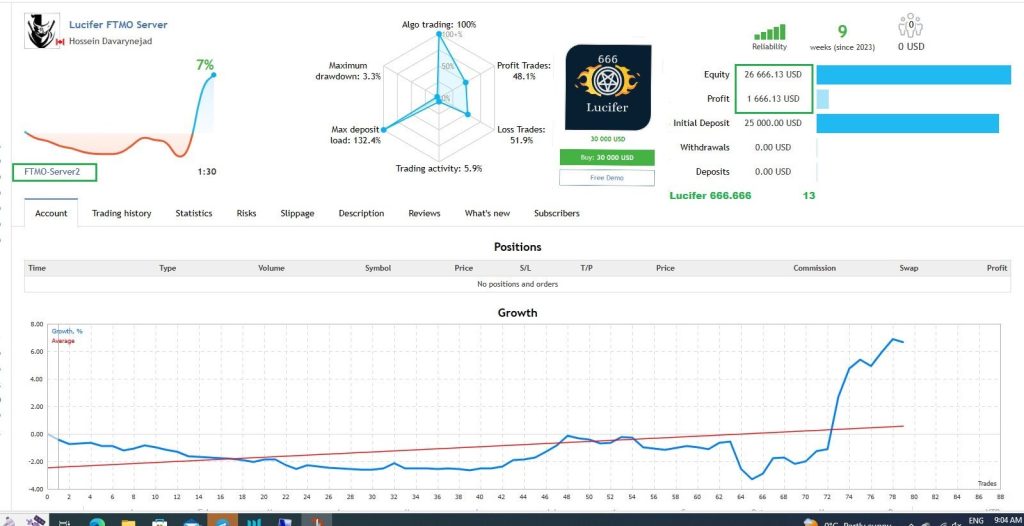This screenshot has width=1024, height=526.
Task: Click the Free Demo button
Action: click(609, 177)
